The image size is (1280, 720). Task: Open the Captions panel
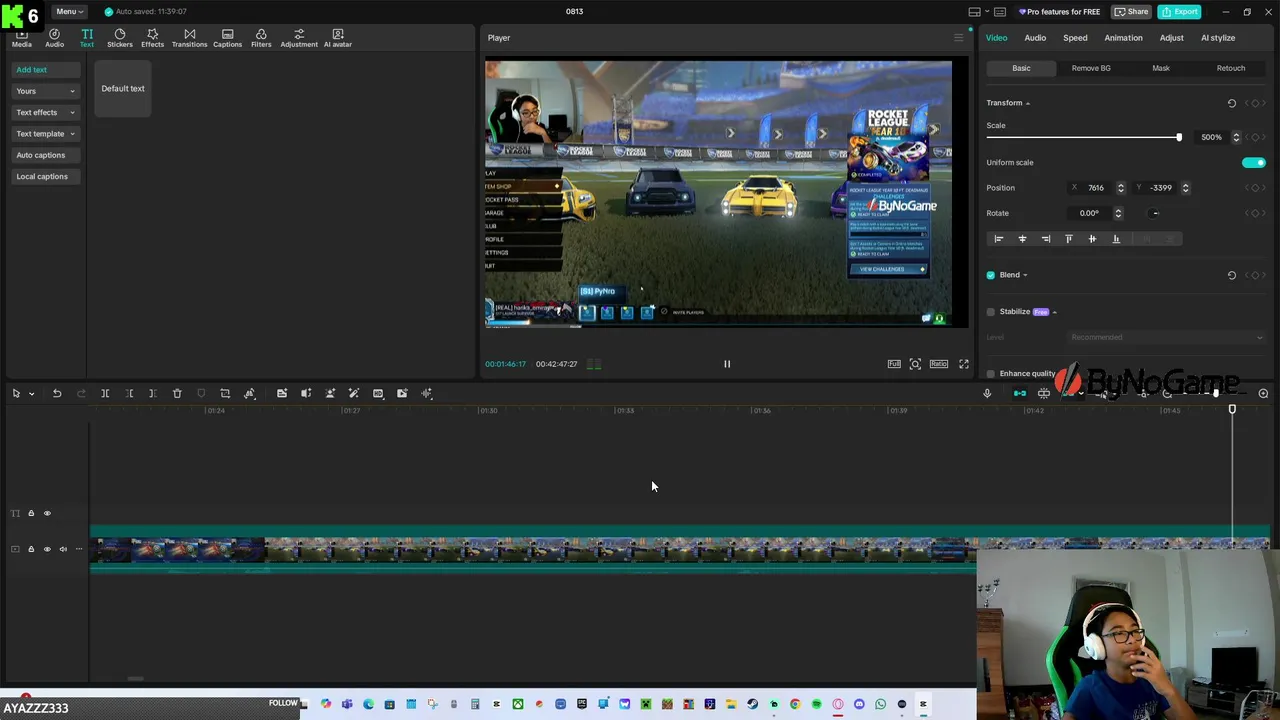tap(227, 38)
